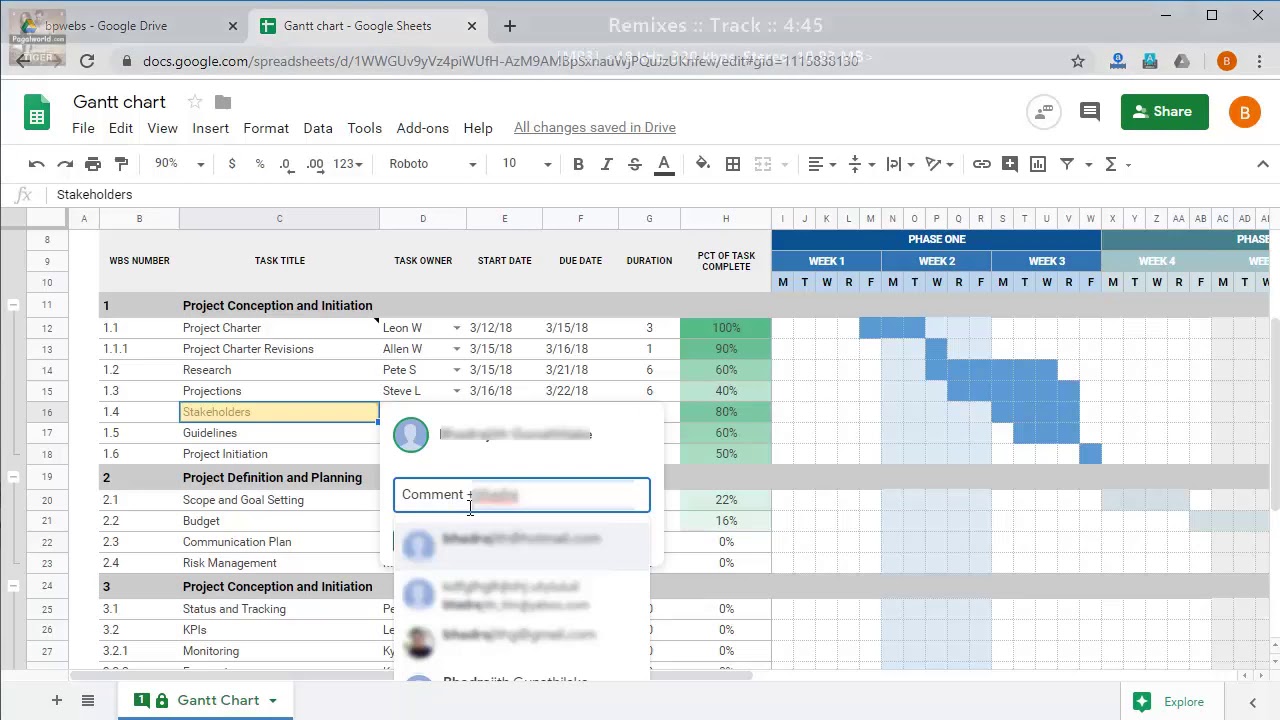
Task: Open the Edit menu
Action: click(x=121, y=128)
